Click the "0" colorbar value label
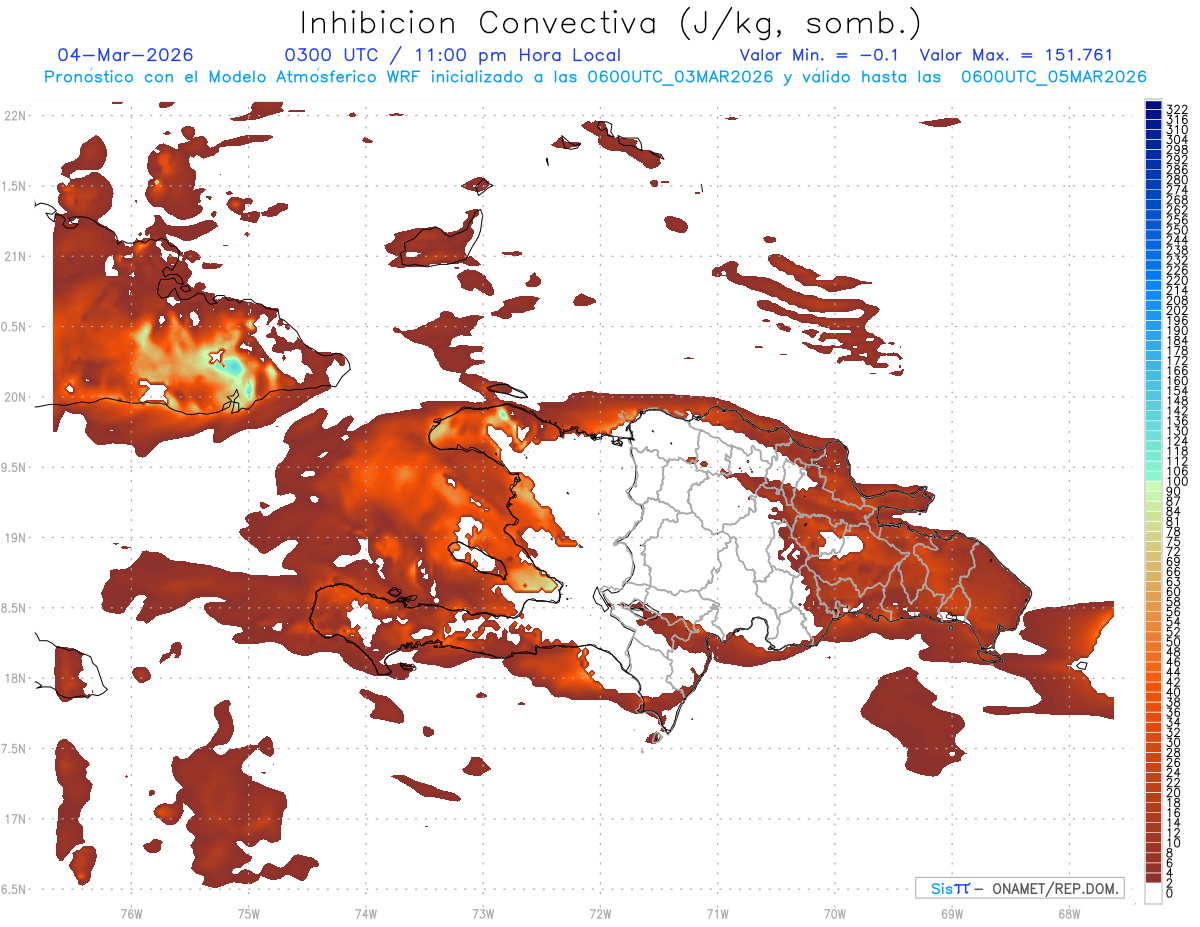The height and width of the screenshot is (927, 1200). (x=1169, y=893)
